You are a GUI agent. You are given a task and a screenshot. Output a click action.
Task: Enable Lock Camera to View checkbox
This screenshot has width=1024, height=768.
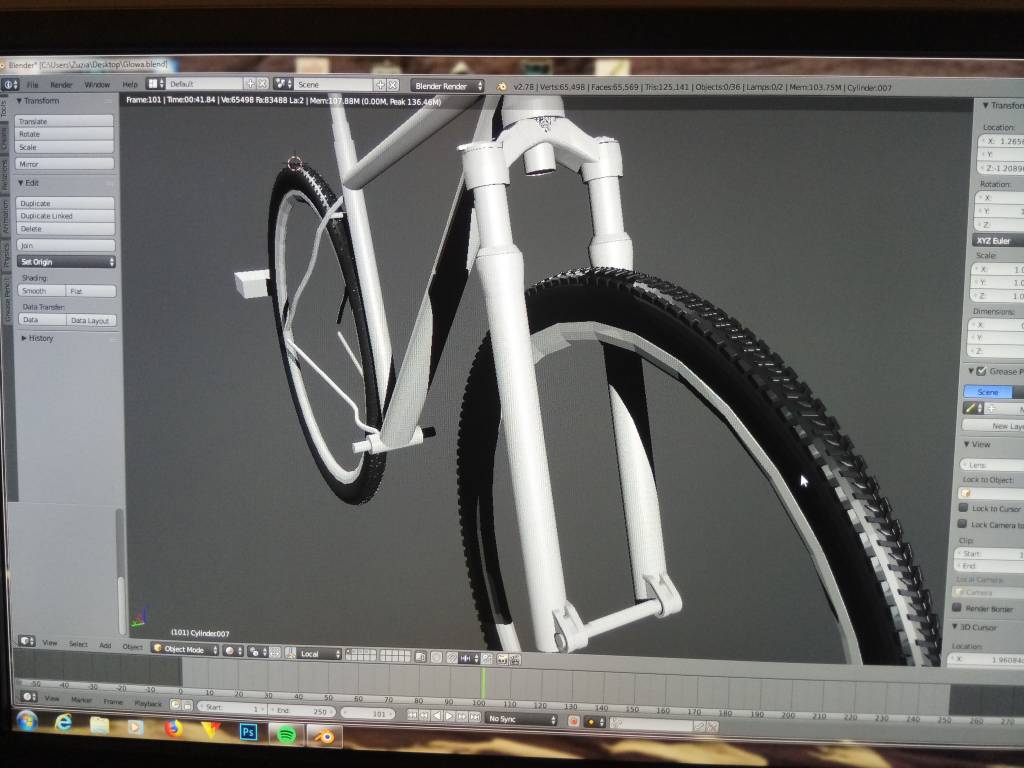tap(962, 524)
